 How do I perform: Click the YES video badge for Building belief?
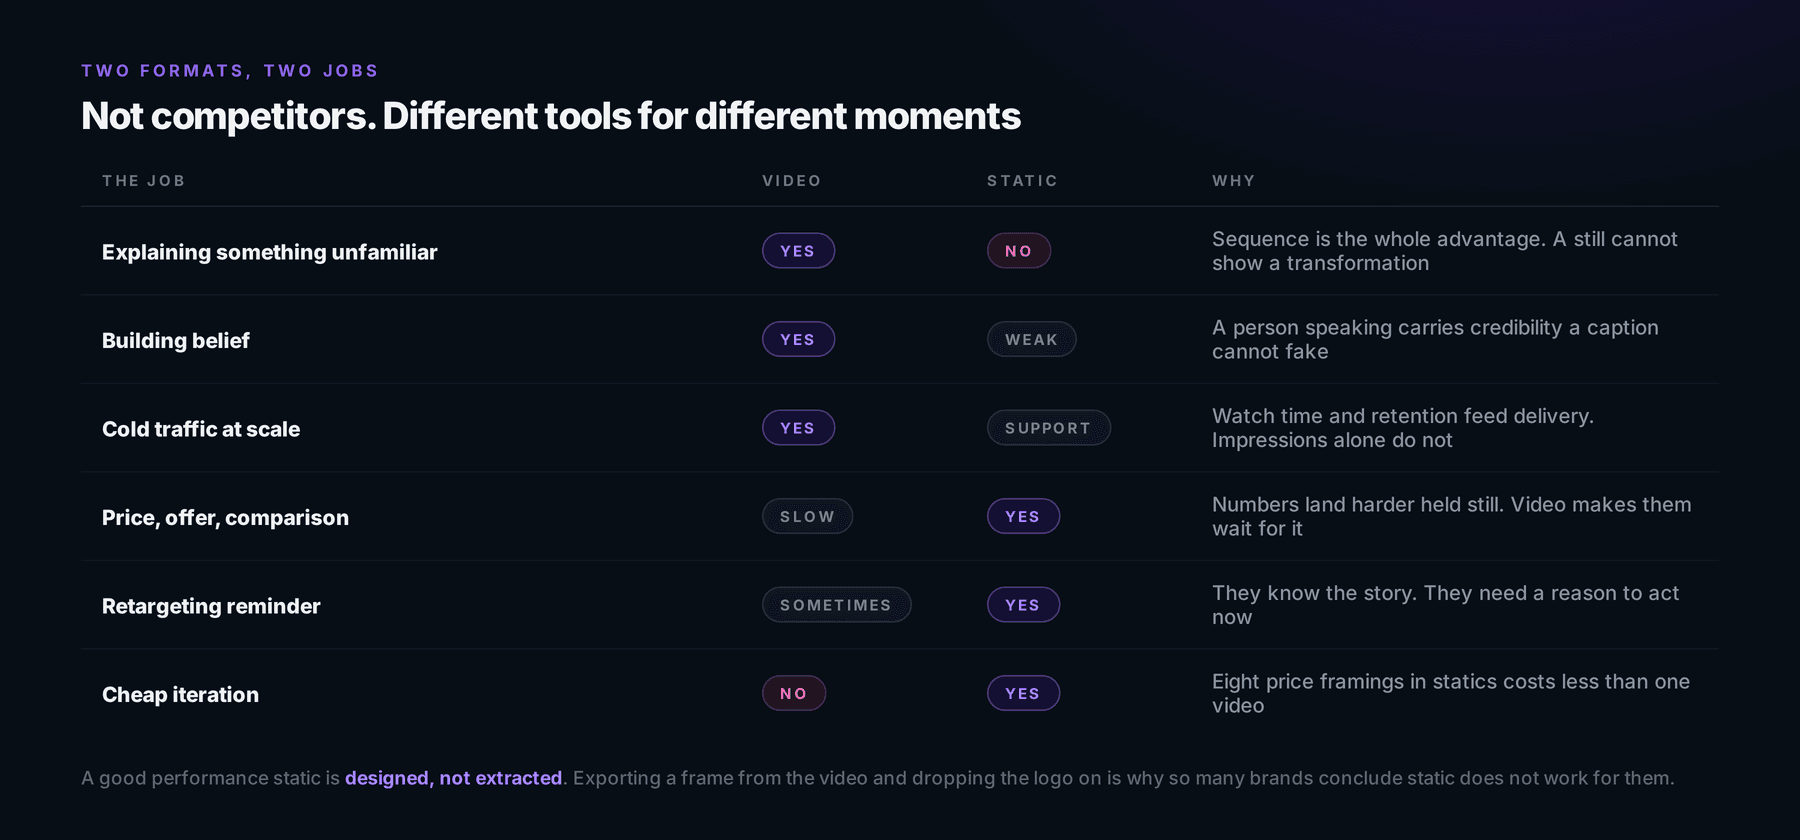click(798, 339)
